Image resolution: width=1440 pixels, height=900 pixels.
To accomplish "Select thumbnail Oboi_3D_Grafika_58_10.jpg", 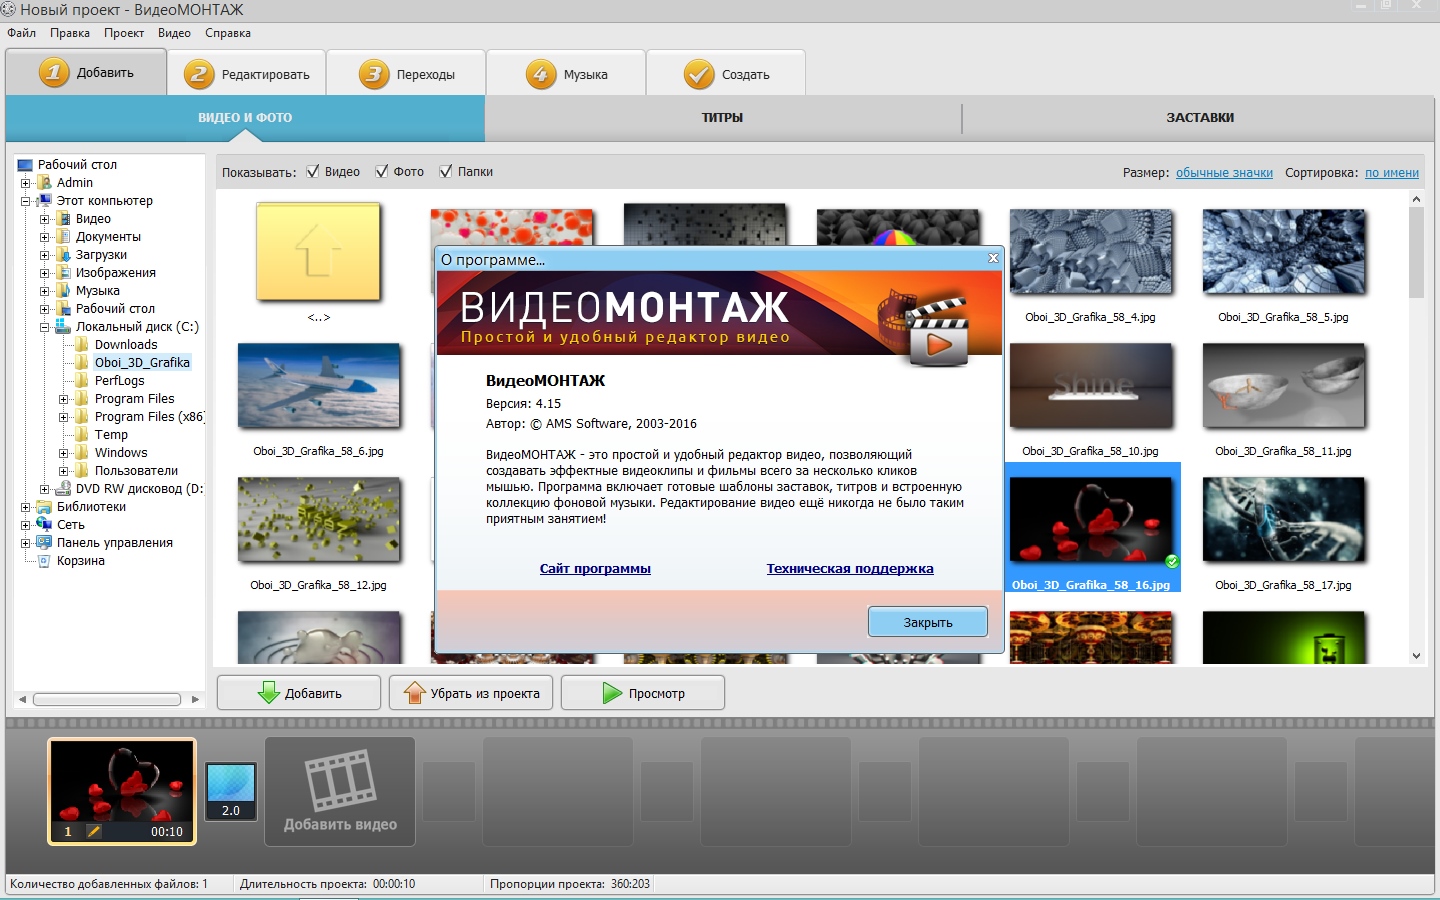I will pyautogui.click(x=1091, y=385).
